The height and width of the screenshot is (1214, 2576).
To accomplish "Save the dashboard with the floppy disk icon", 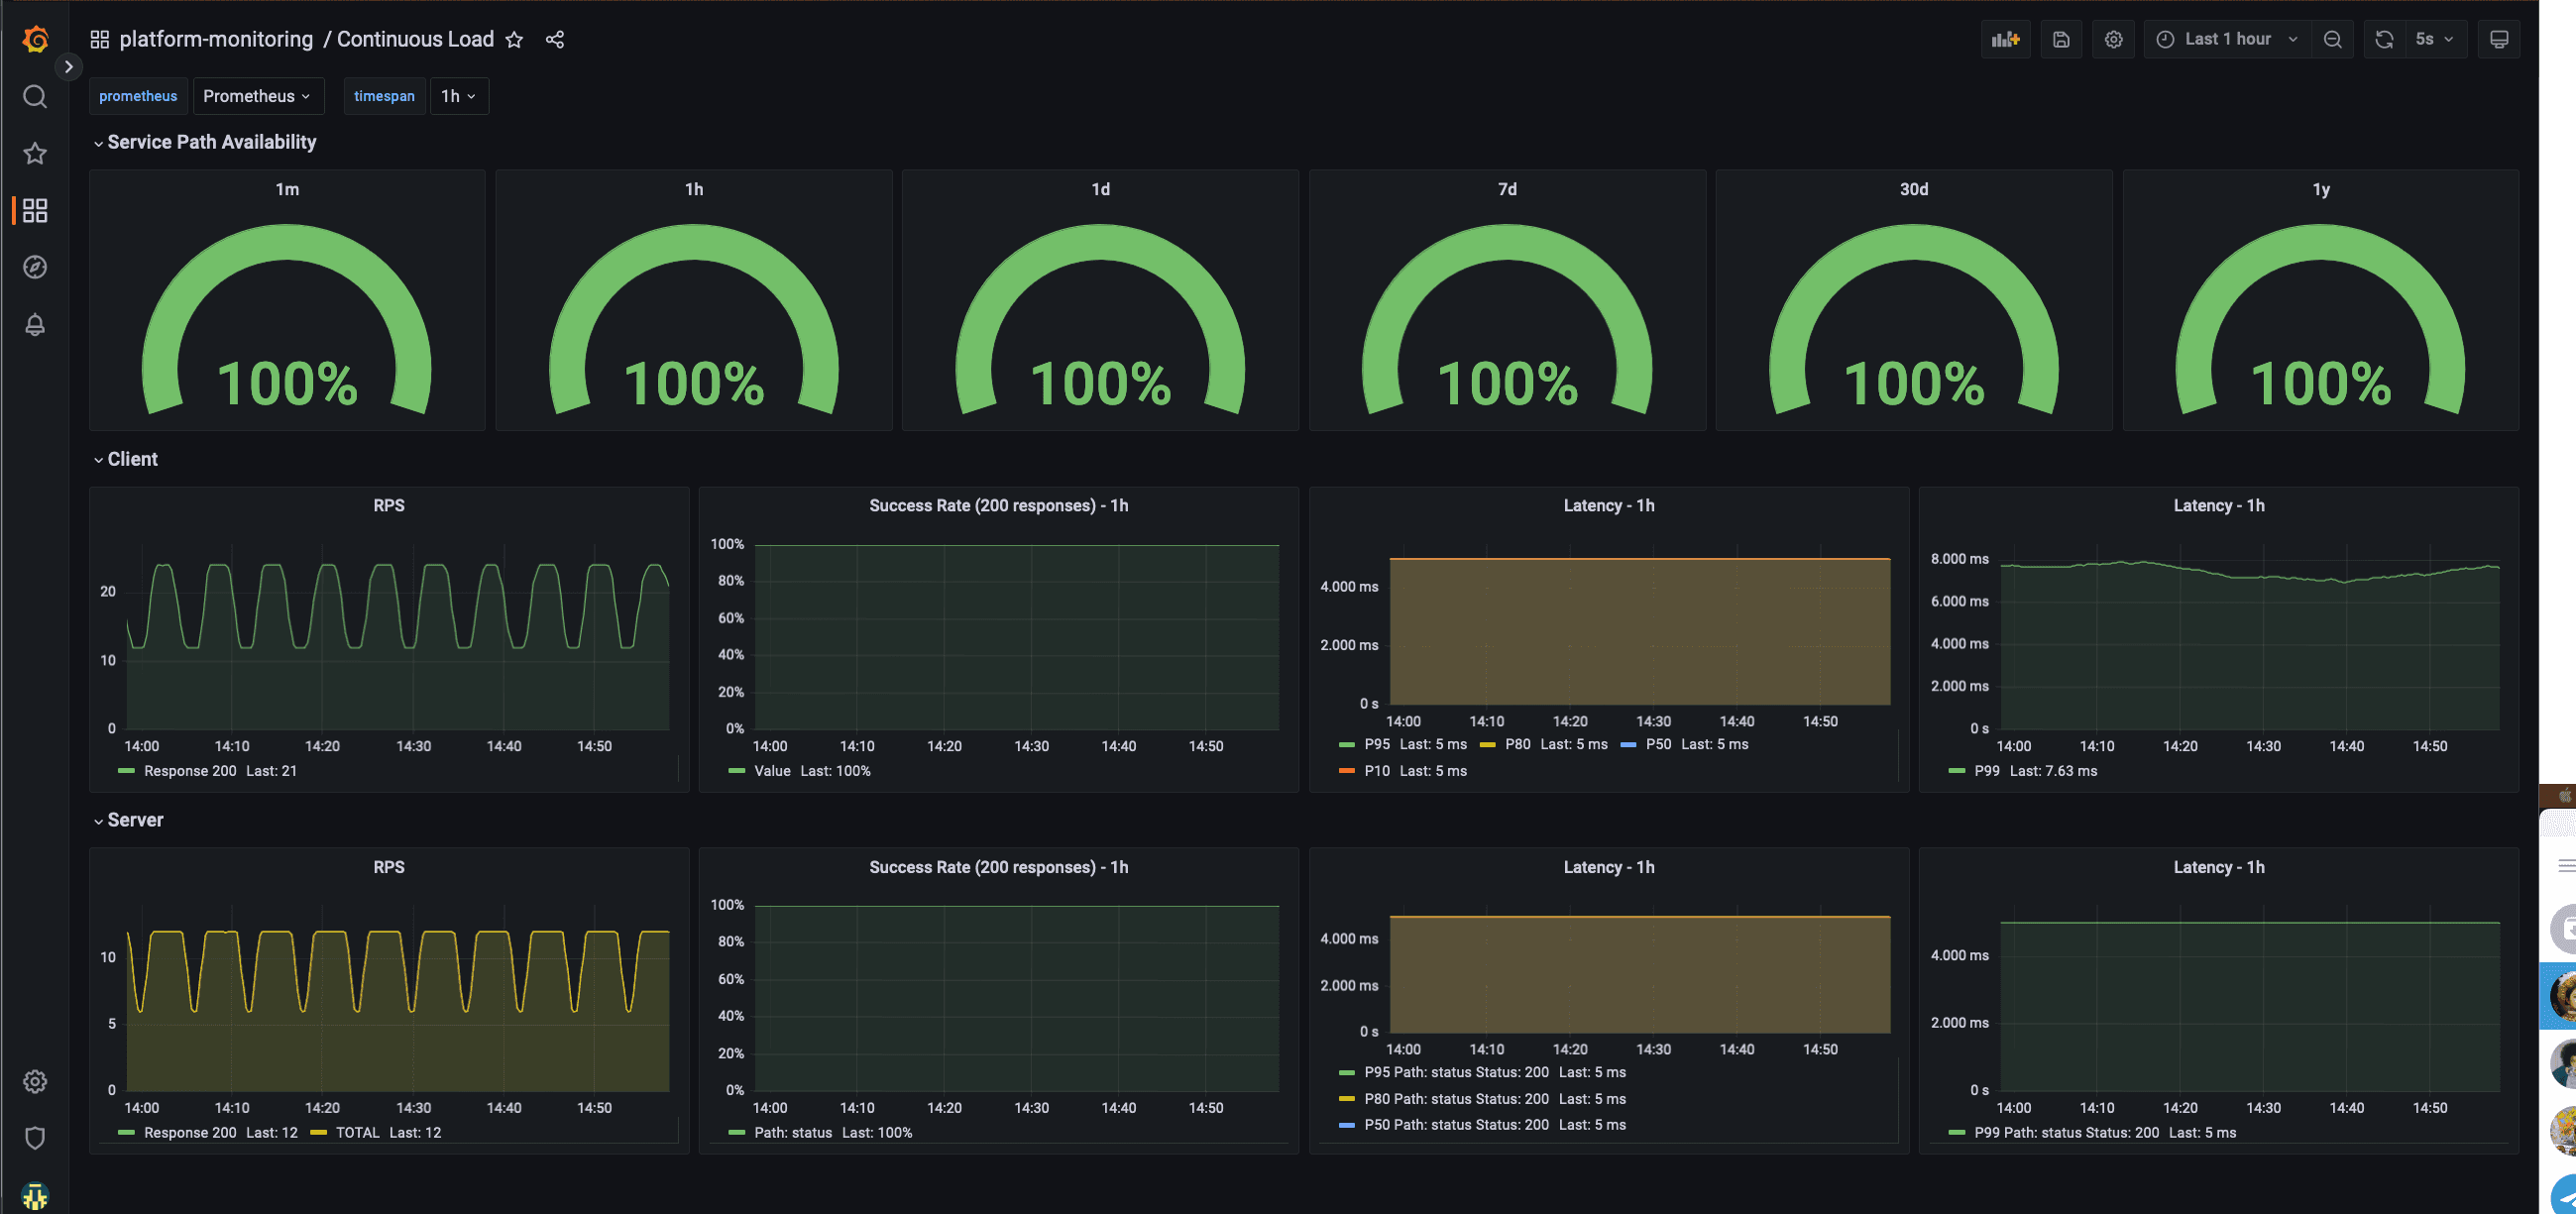I will [x=2062, y=39].
